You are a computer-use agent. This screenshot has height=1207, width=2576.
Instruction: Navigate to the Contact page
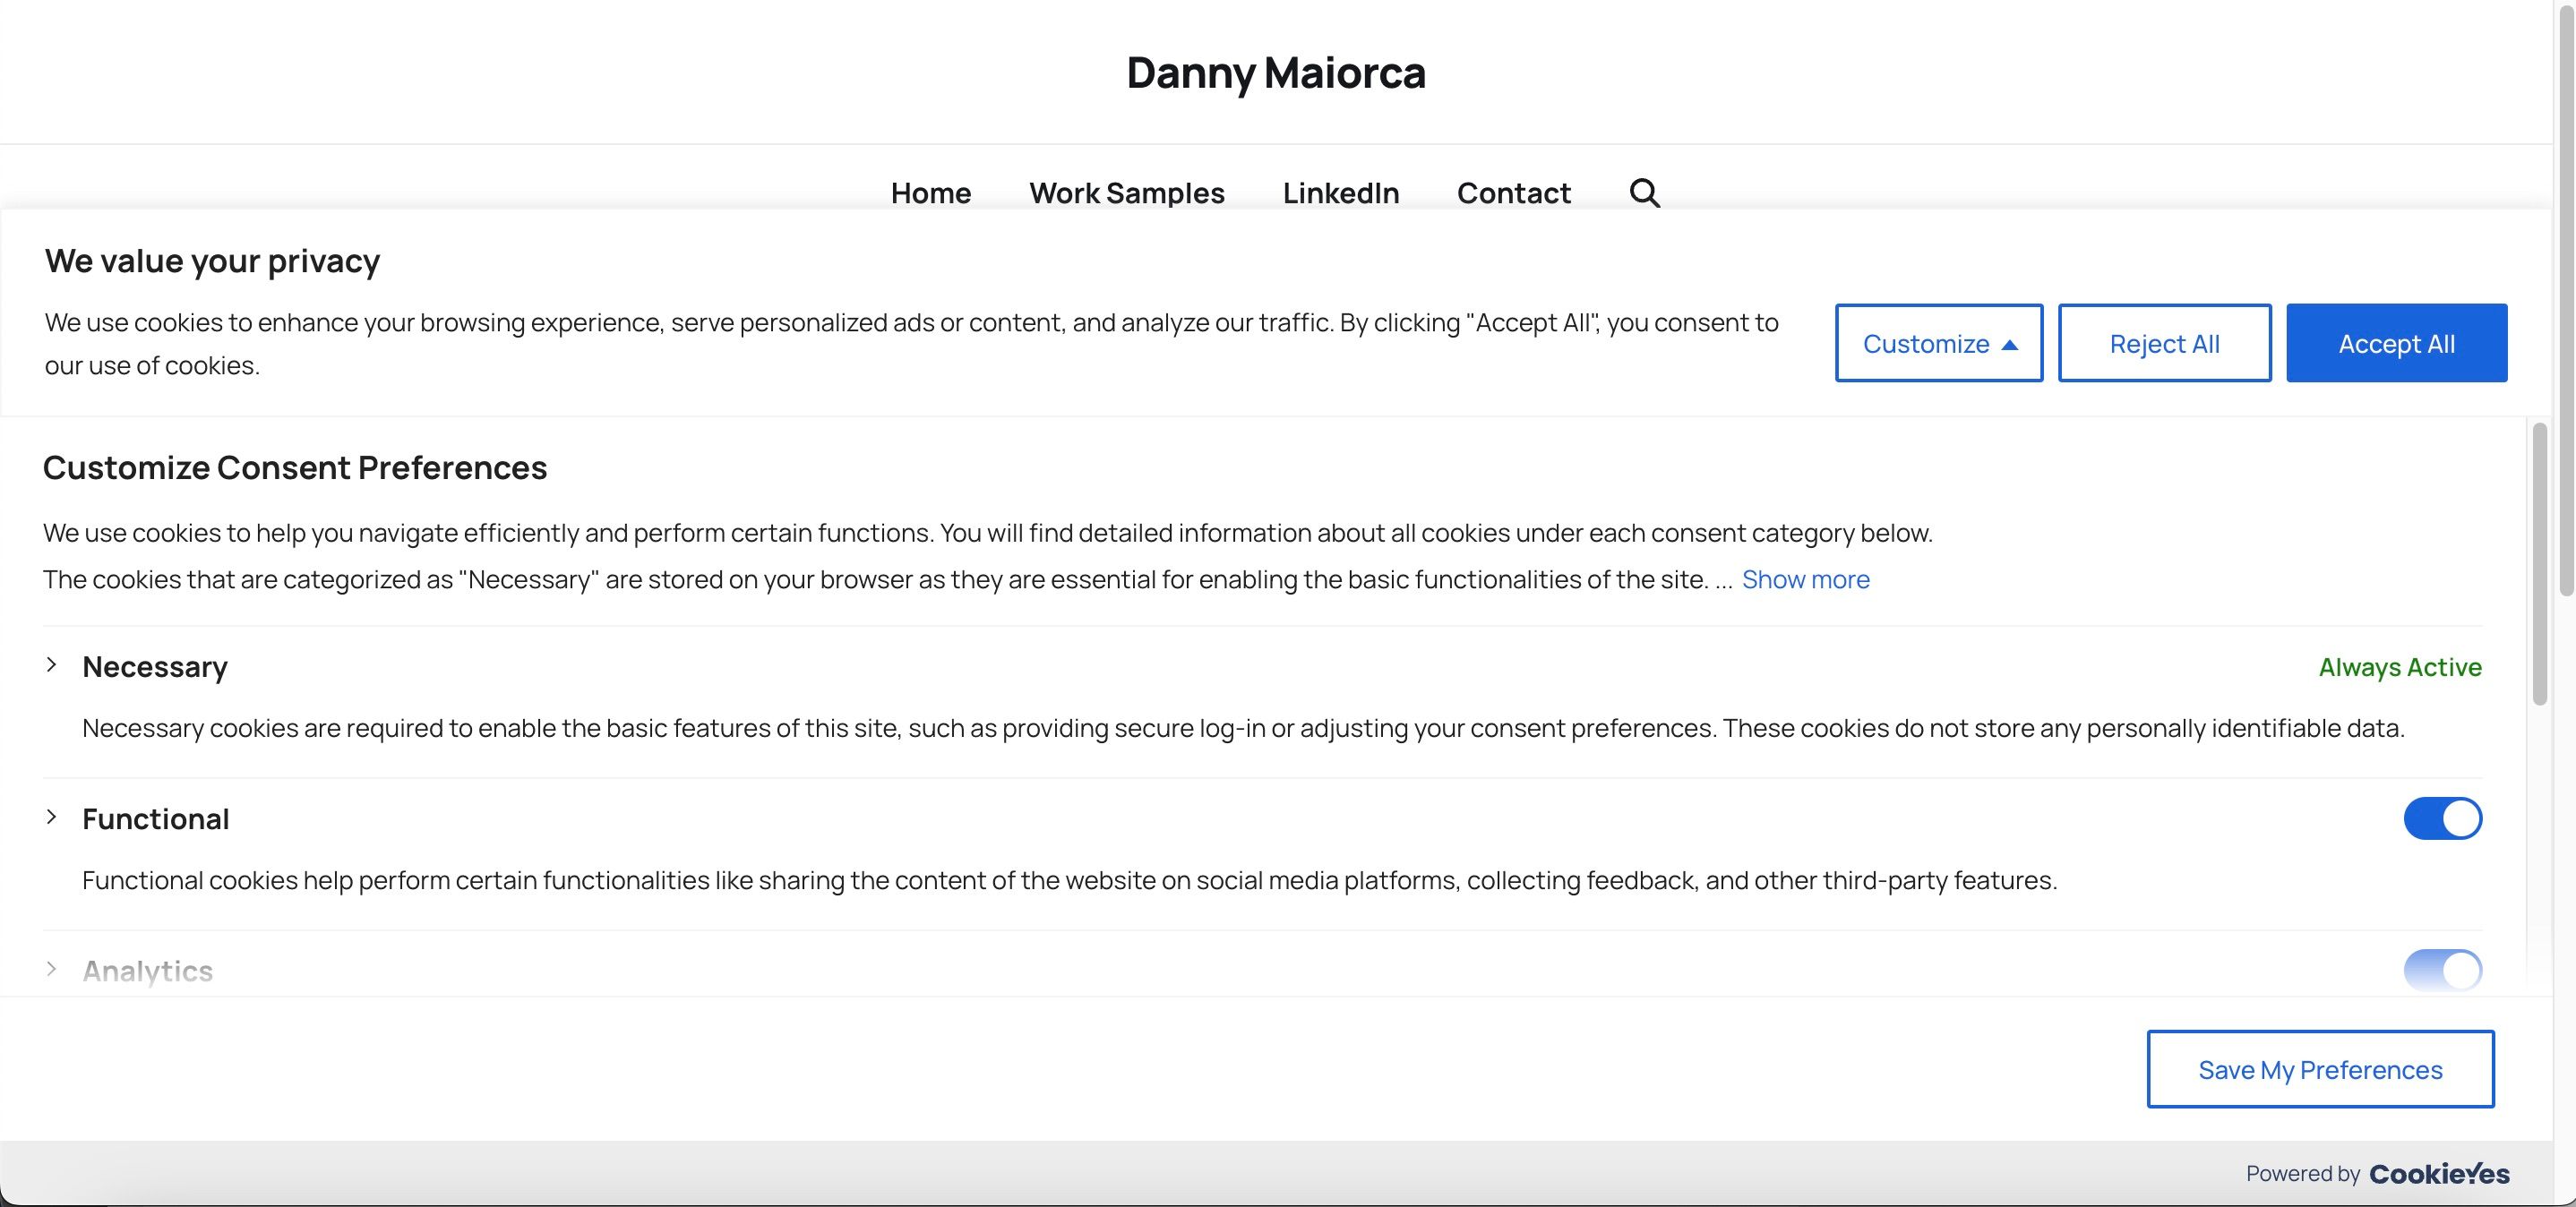(x=1513, y=193)
